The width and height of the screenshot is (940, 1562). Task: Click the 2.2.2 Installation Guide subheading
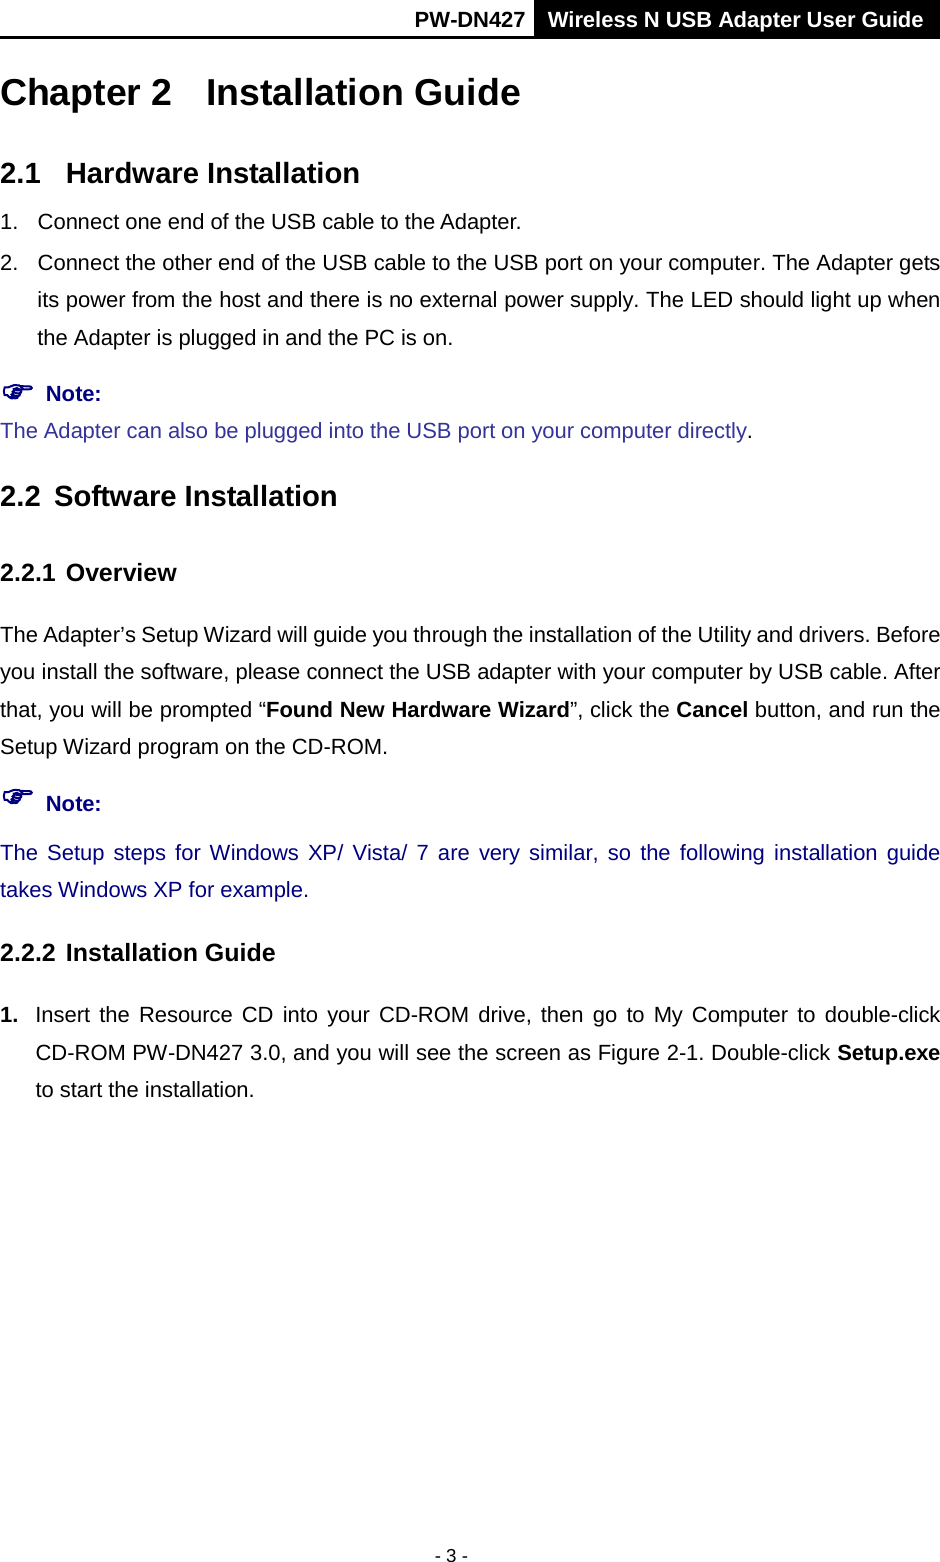[x=138, y=953]
